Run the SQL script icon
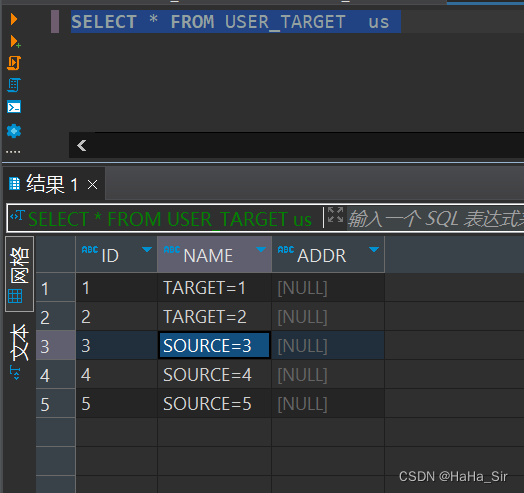524x493 pixels. 14,63
